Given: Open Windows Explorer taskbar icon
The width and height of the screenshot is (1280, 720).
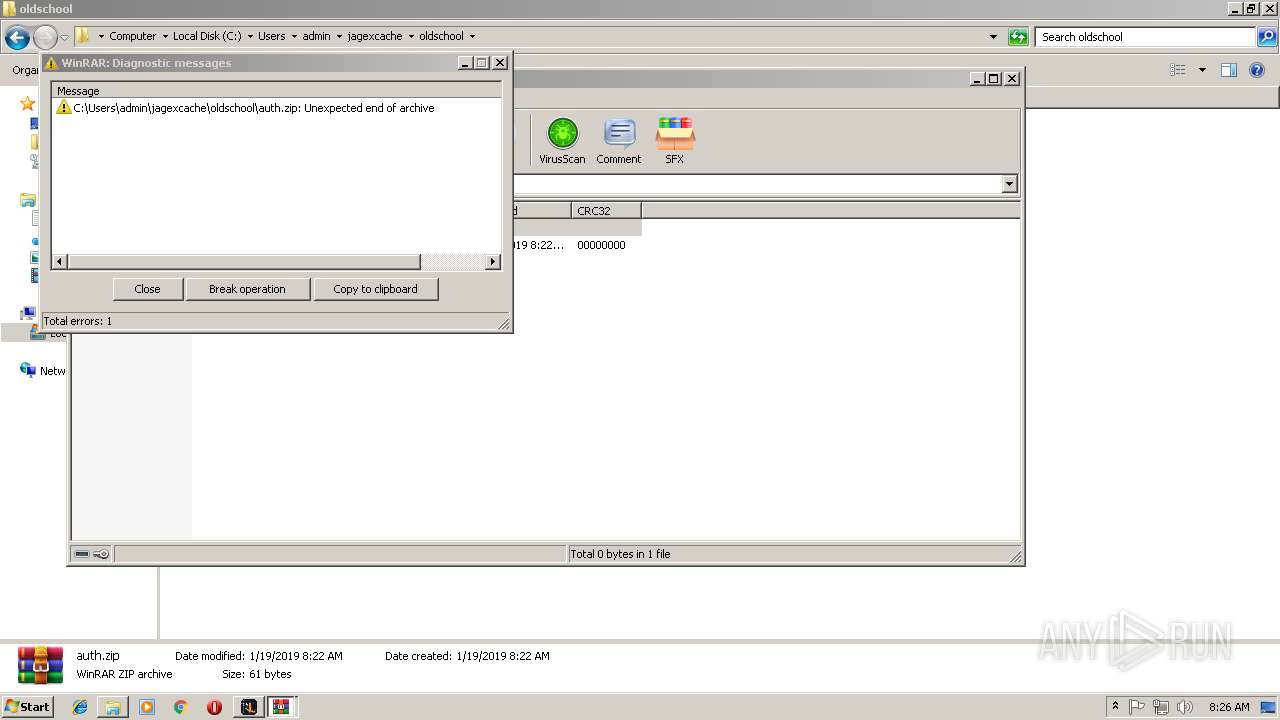Looking at the screenshot, I should 113,707.
